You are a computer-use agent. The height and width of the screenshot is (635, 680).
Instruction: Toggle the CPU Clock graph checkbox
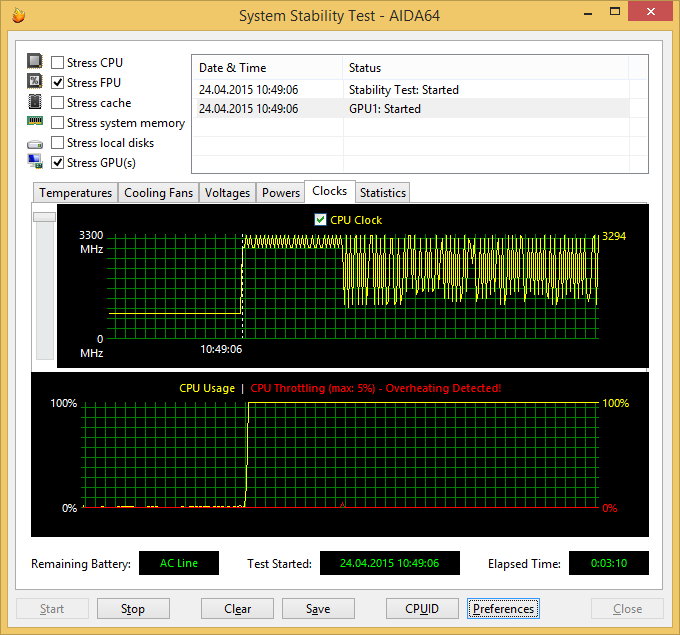[320, 220]
